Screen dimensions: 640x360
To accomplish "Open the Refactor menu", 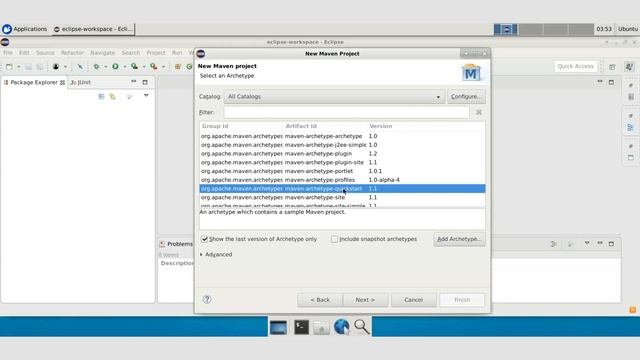I will (72, 53).
